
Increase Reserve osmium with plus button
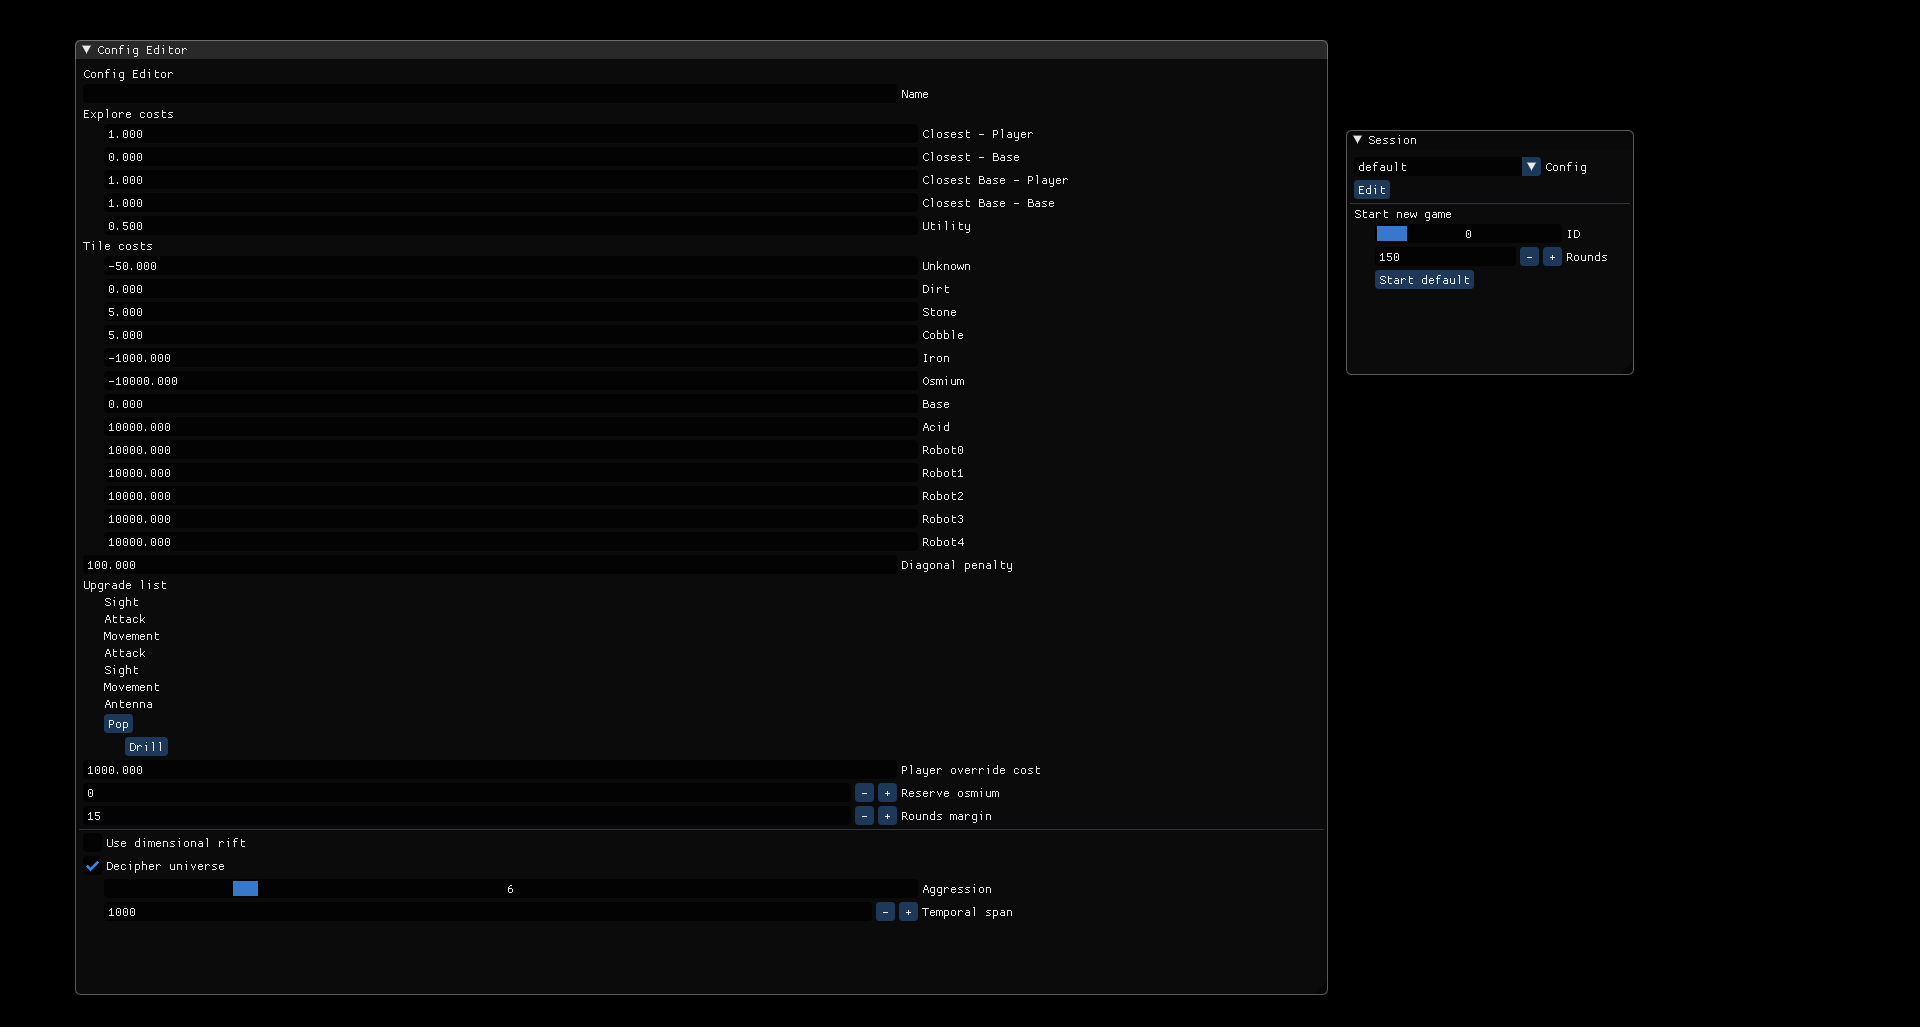click(x=887, y=792)
